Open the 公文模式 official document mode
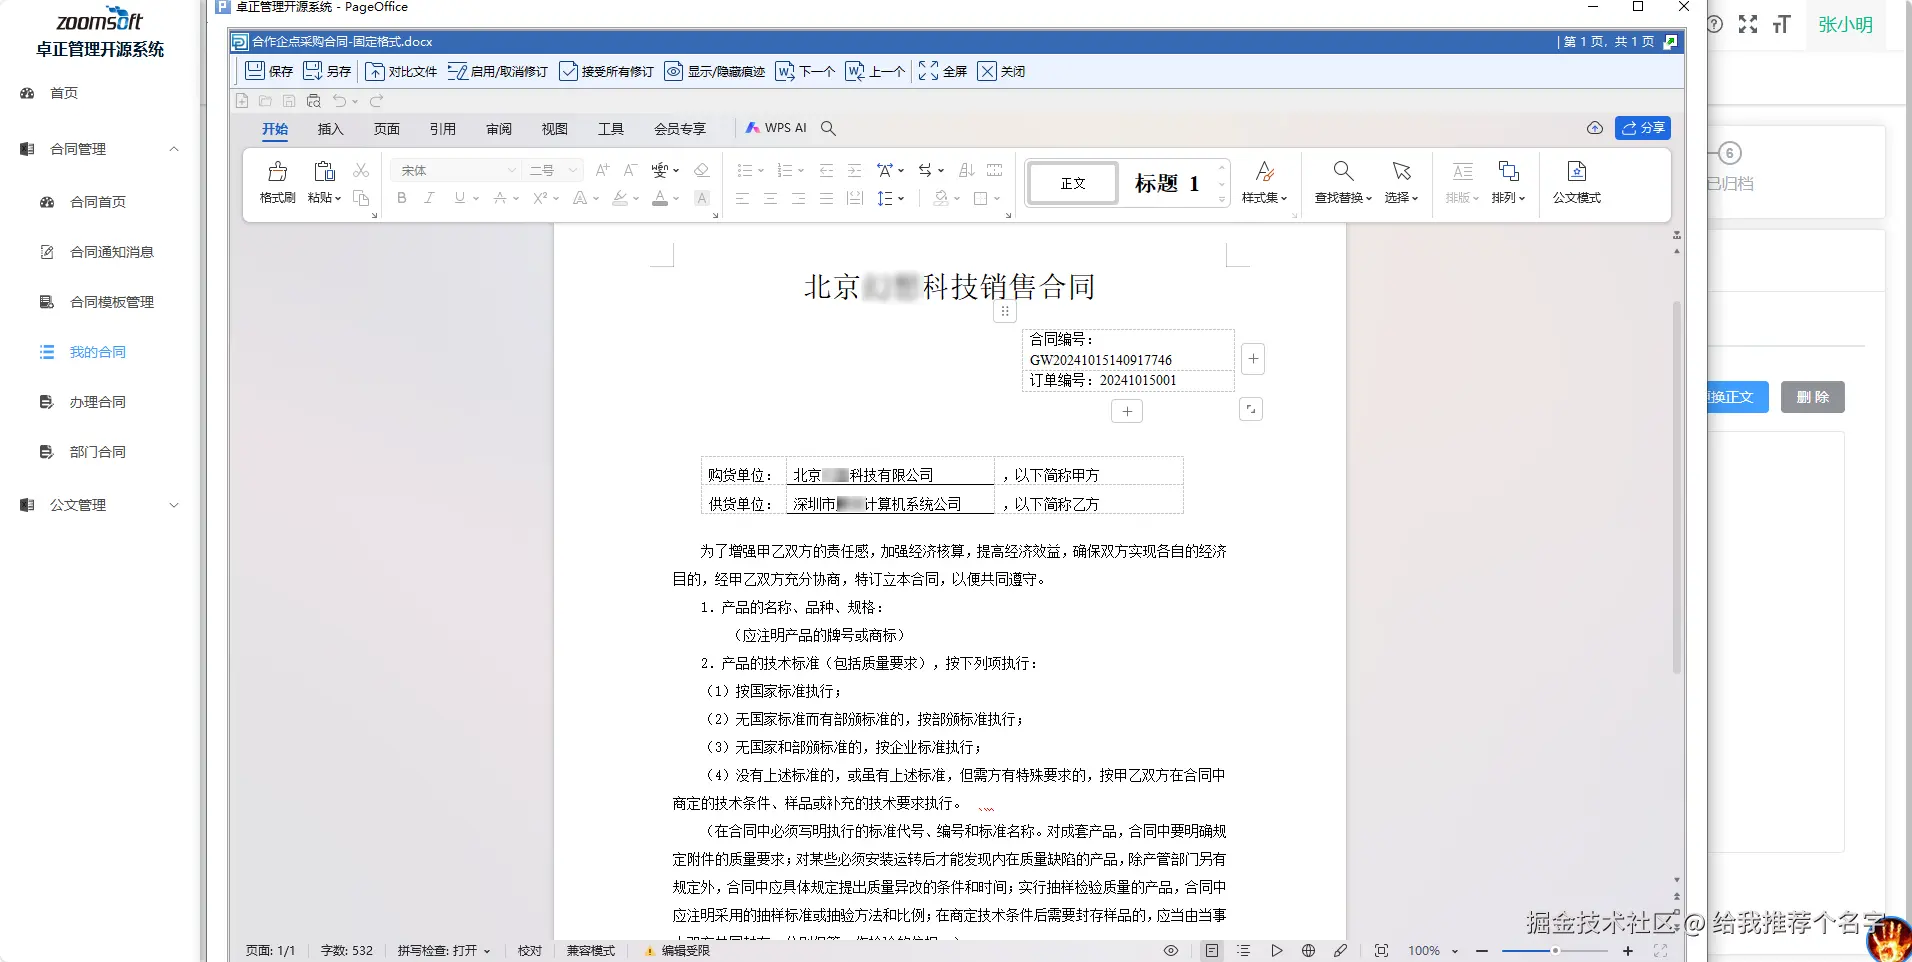 point(1577,182)
